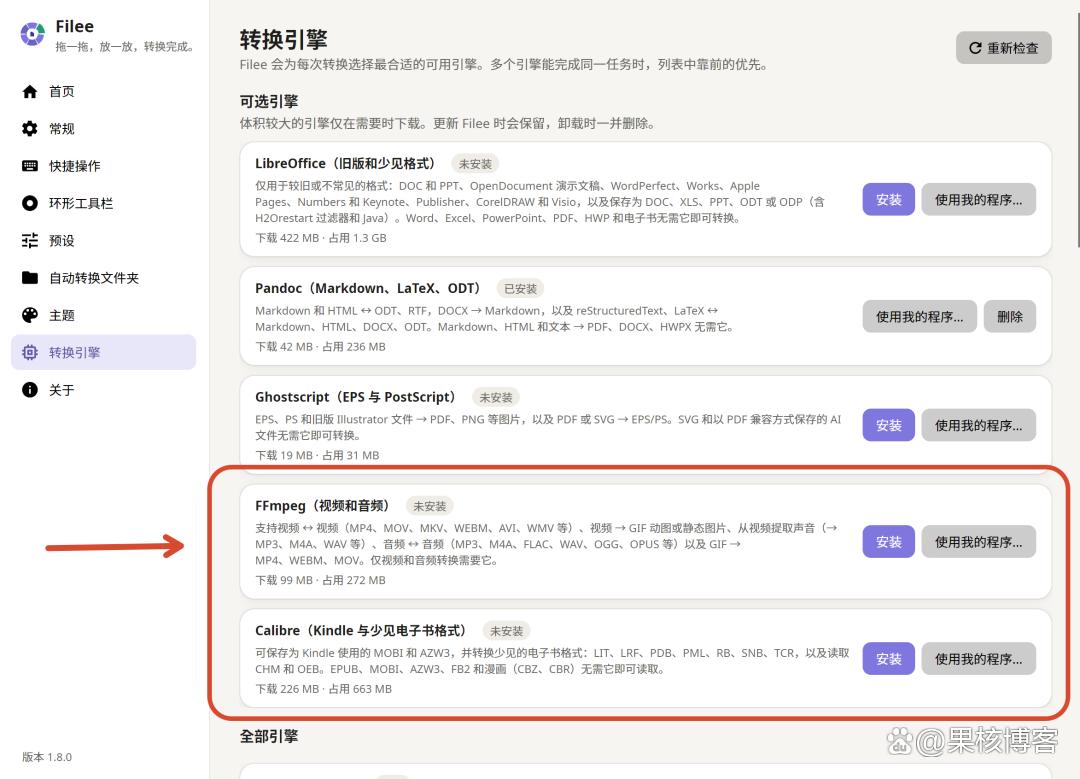Click the gear icon beside 常规
Viewport: 1080px width, 779px height.
(x=30, y=129)
